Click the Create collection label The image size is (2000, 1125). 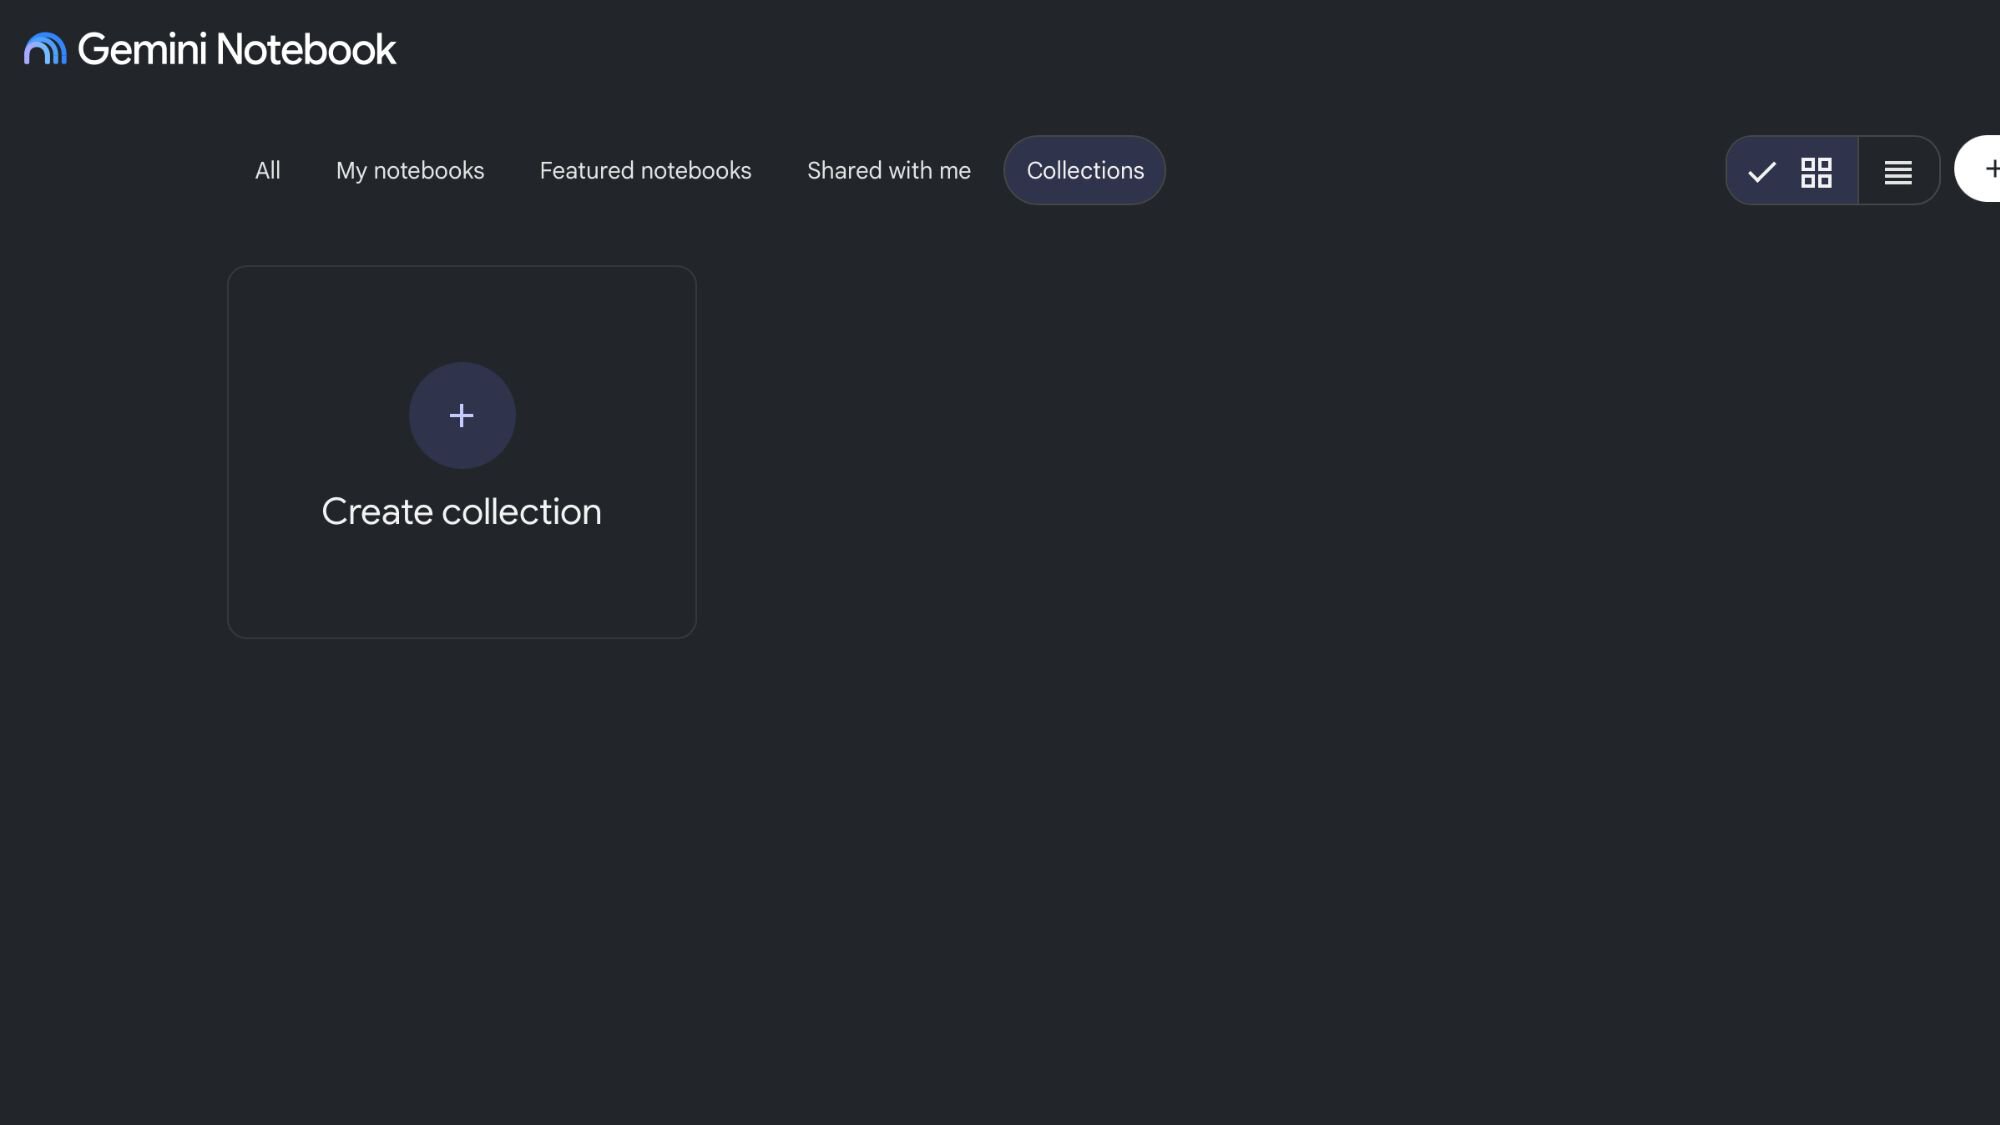[461, 512]
